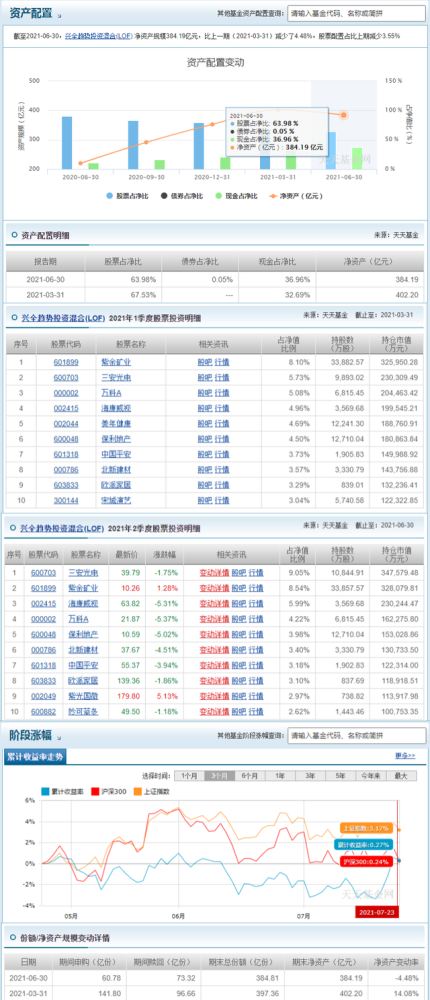Open fund name link in 2021年2季度 table header
Screen dimensions: 430x1000
[63, 529]
